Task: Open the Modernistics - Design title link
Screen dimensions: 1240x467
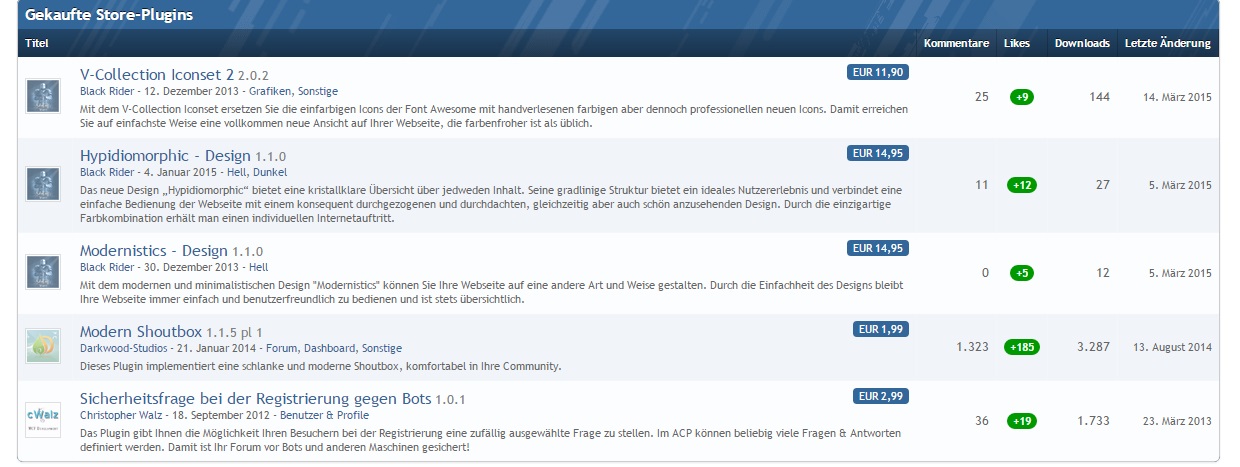Action: [153, 251]
